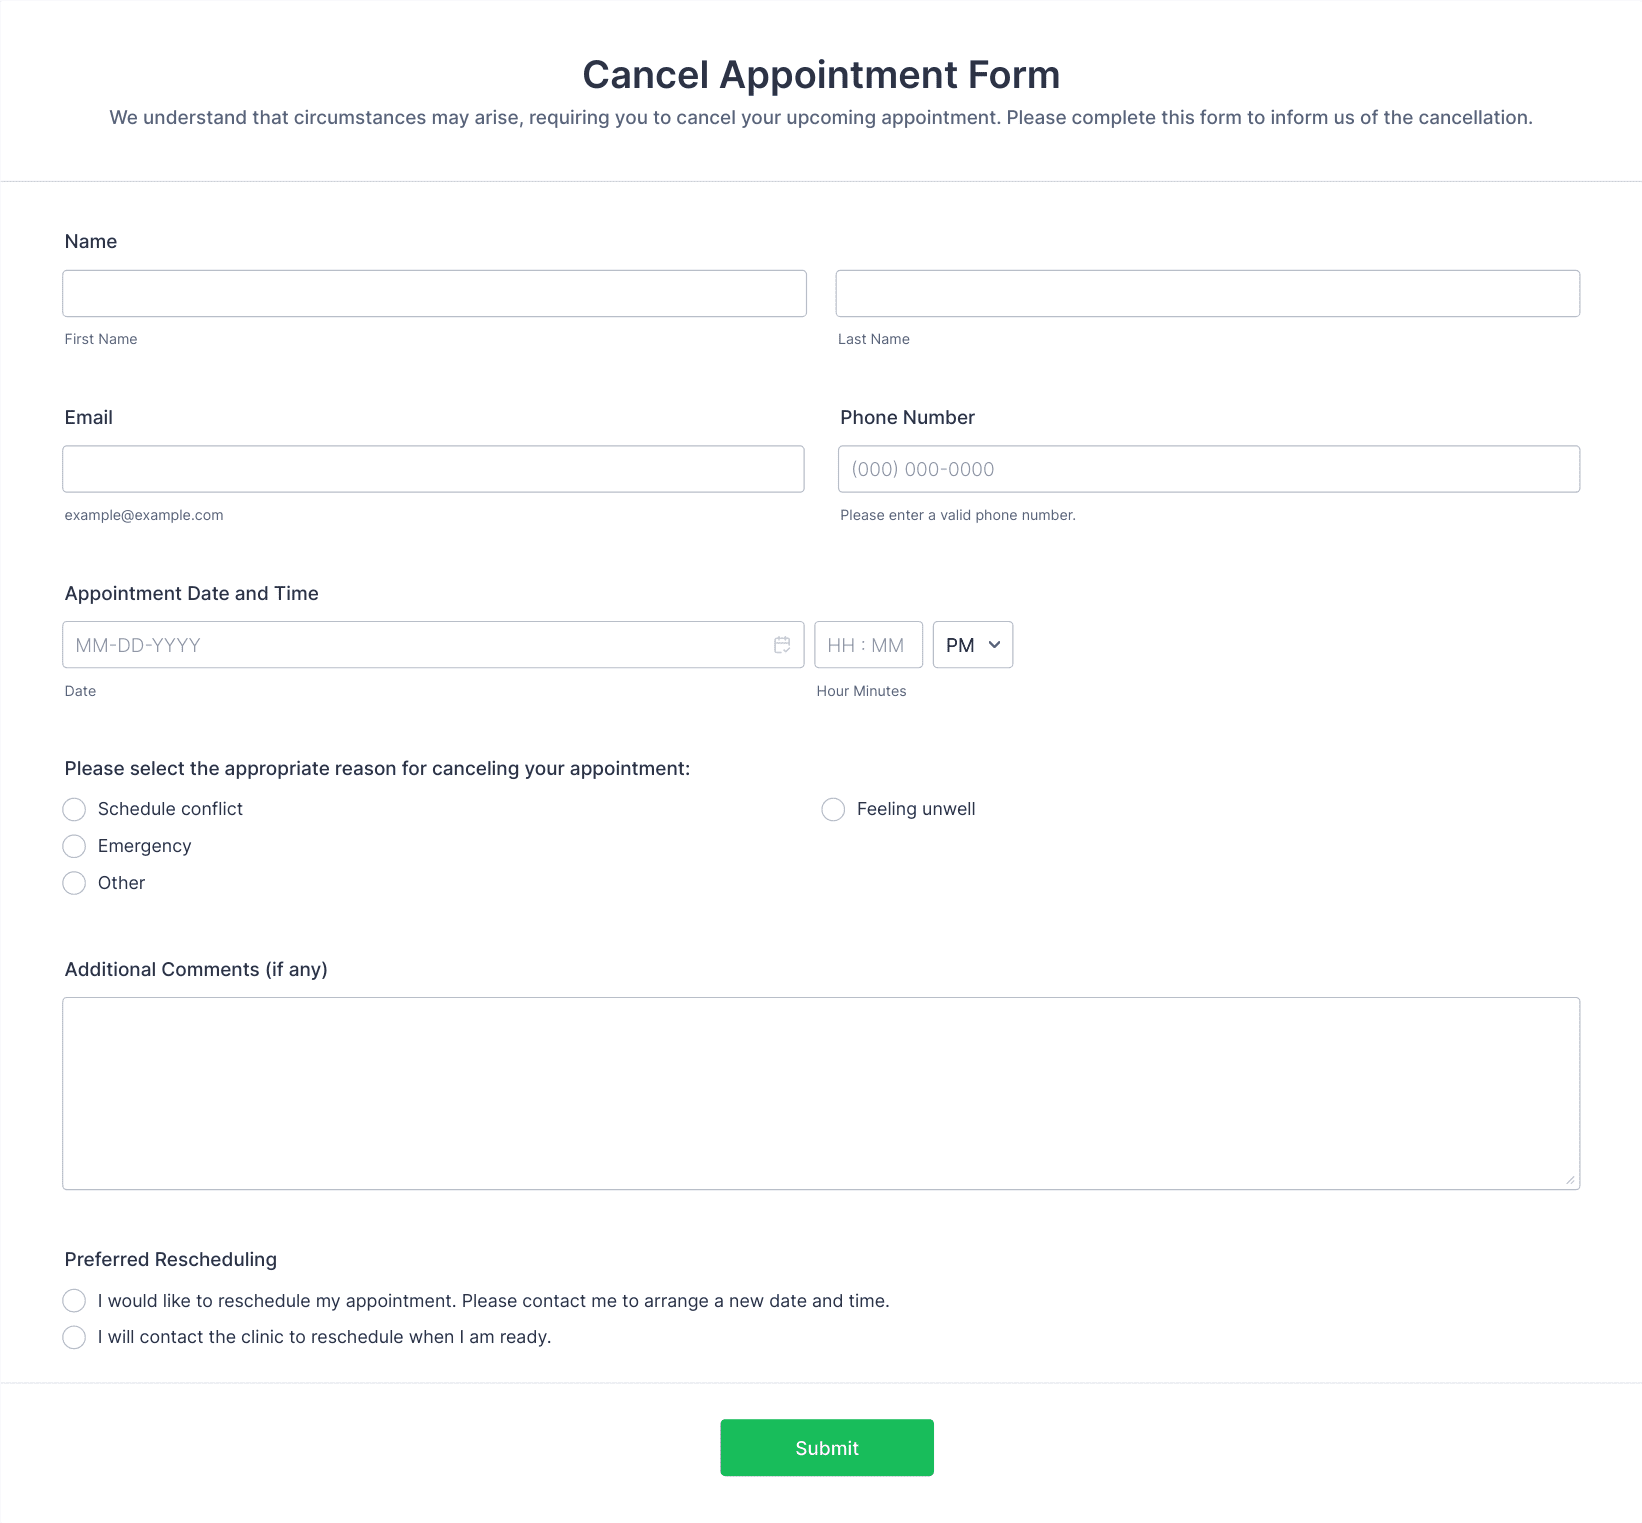Expand the AM/PM dropdown
The width and height of the screenshot is (1642, 1523).
[x=973, y=645]
